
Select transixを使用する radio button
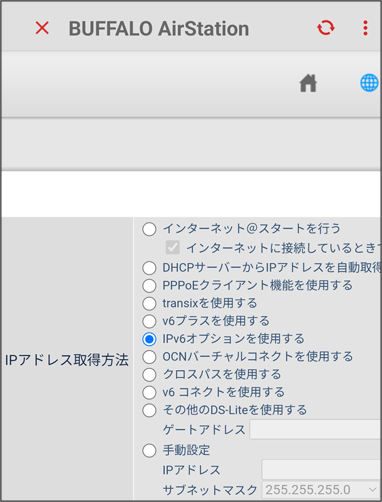[149, 304]
